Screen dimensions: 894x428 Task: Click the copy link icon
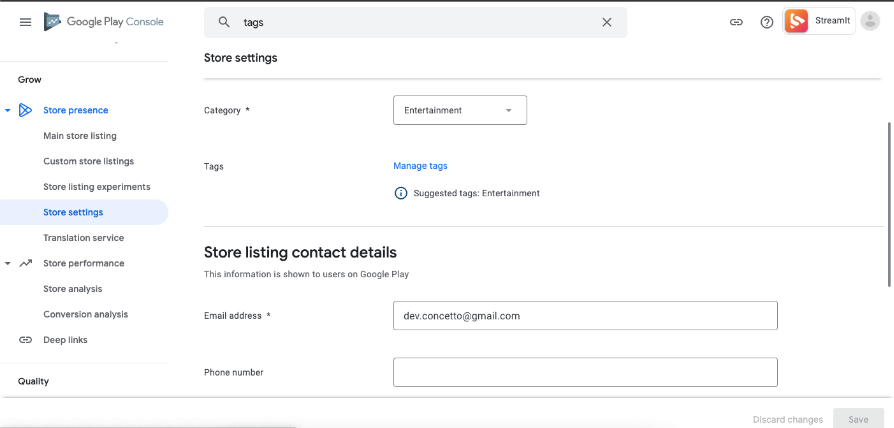(736, 22)
